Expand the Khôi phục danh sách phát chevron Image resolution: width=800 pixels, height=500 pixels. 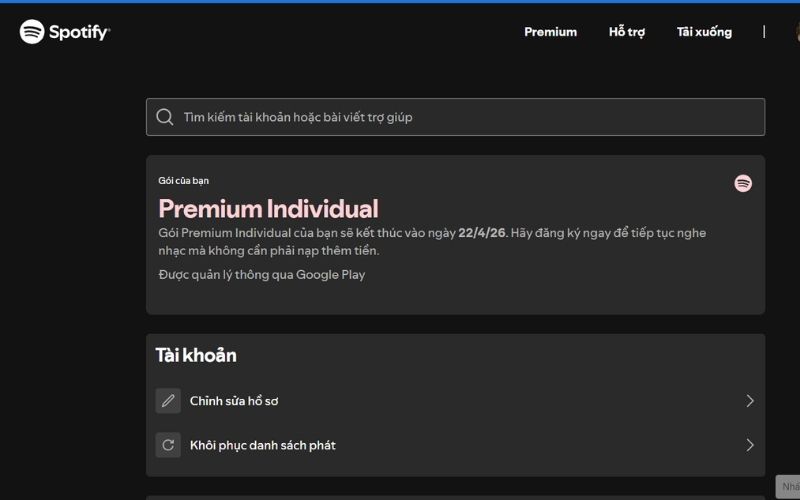pyautogui.click(x=749, y=445)
